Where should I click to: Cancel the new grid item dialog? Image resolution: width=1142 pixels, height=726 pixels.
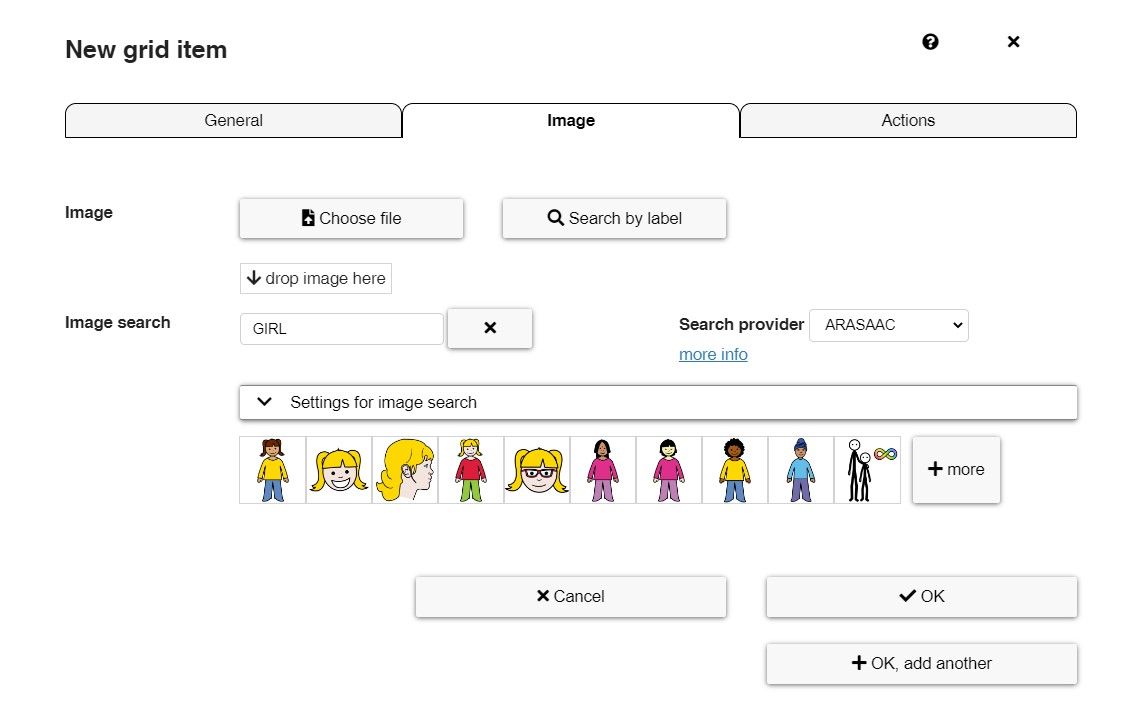pyautogui.click(x=571, y=596)
